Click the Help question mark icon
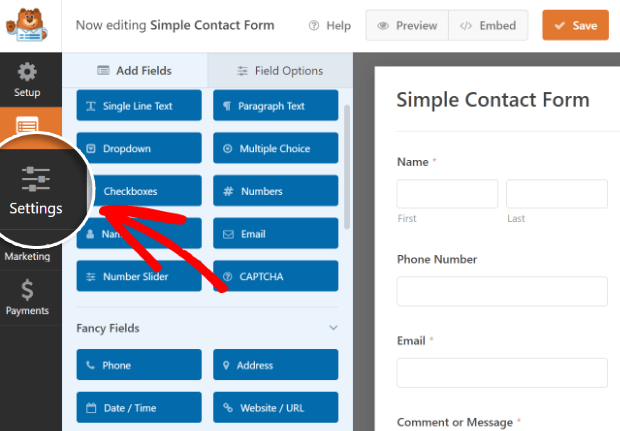 pyautogui.click(x=314, y=25)
